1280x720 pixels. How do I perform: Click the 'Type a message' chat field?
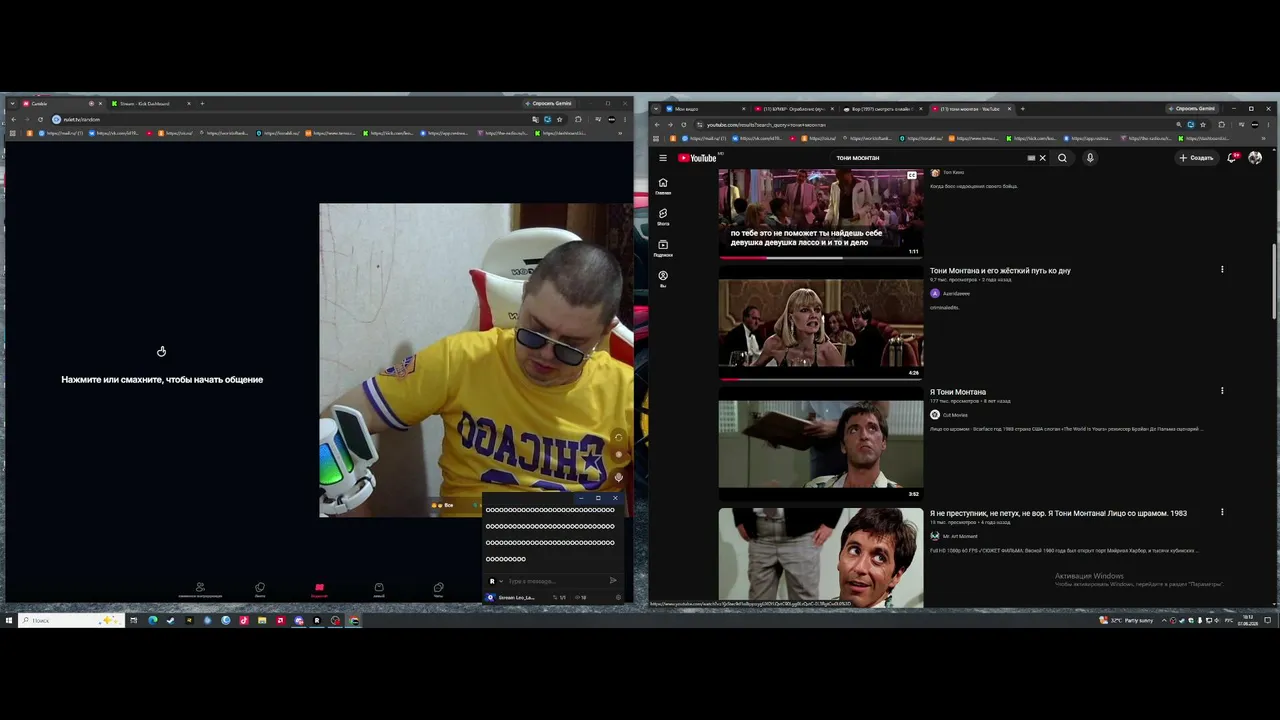click(555, 581)
